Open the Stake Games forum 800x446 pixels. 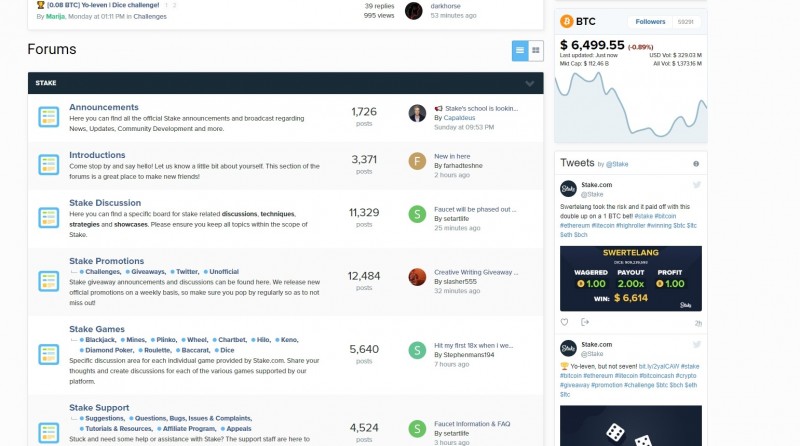point(96,330)
